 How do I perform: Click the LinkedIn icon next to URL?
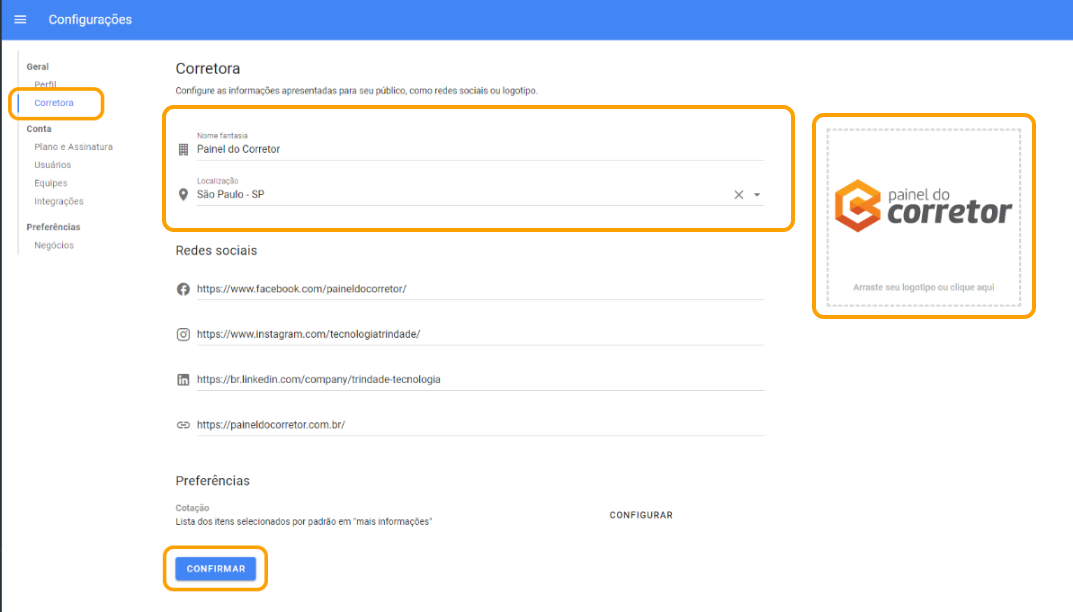click(183, 379)
